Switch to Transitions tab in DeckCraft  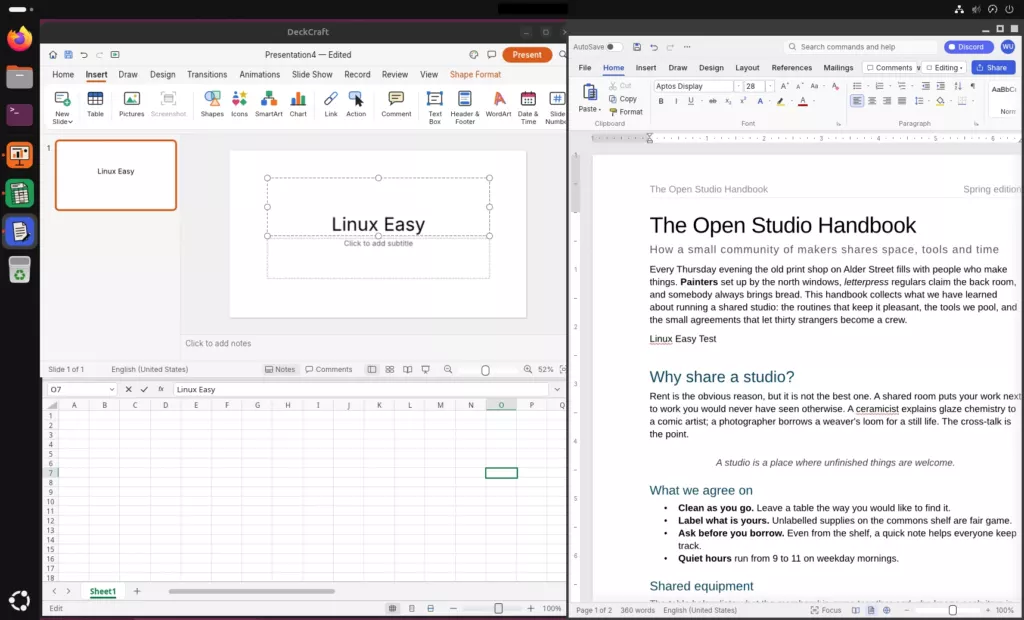tap(207, 74)
